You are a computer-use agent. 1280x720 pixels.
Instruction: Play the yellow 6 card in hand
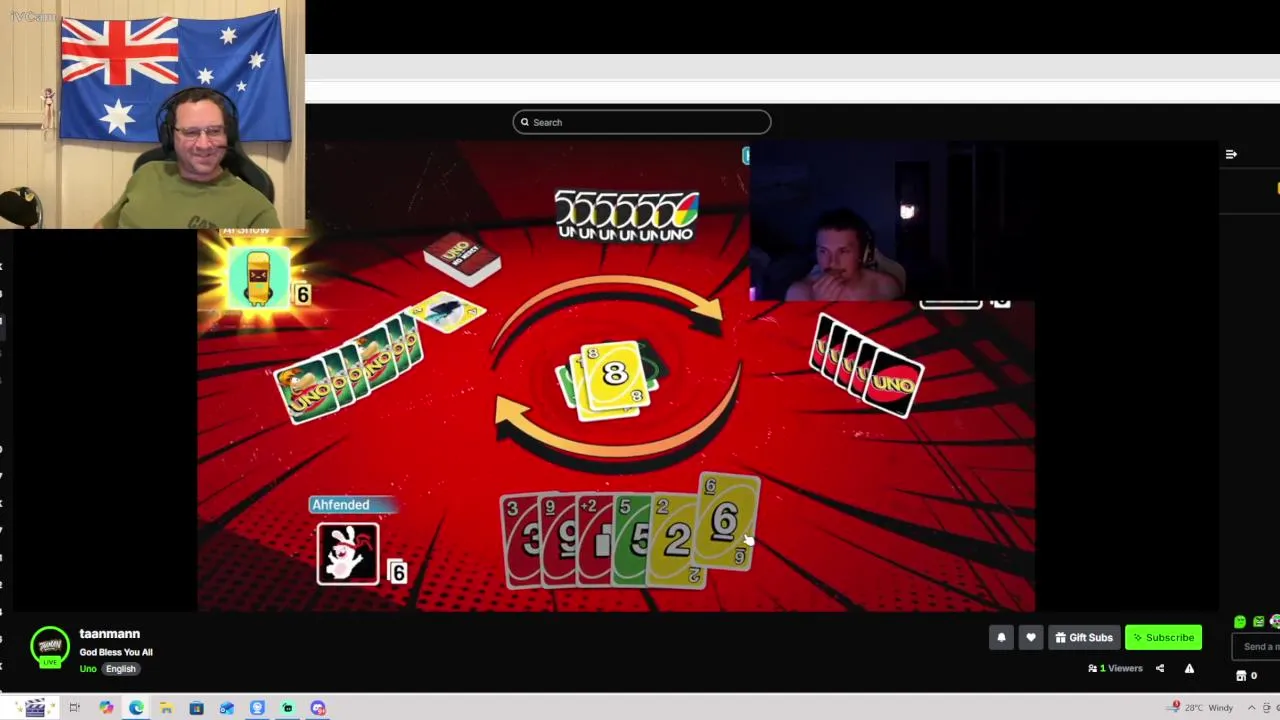727,524
